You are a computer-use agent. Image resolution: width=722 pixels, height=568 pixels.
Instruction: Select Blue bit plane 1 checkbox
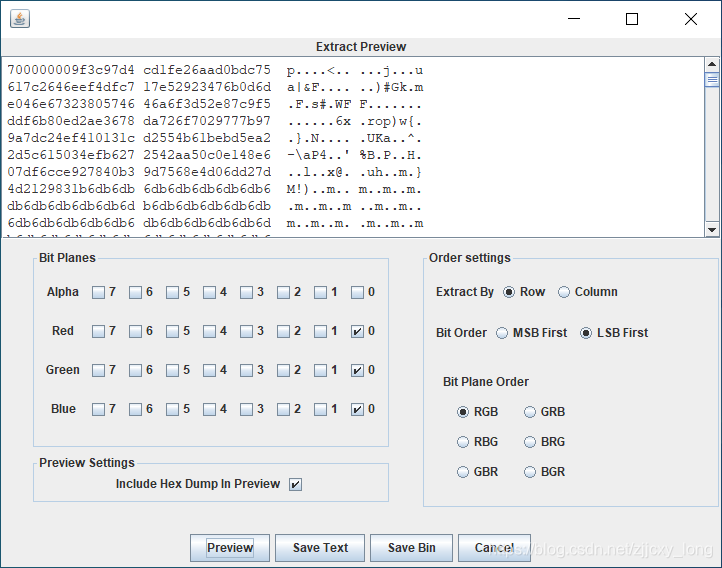tap(320, 409)
